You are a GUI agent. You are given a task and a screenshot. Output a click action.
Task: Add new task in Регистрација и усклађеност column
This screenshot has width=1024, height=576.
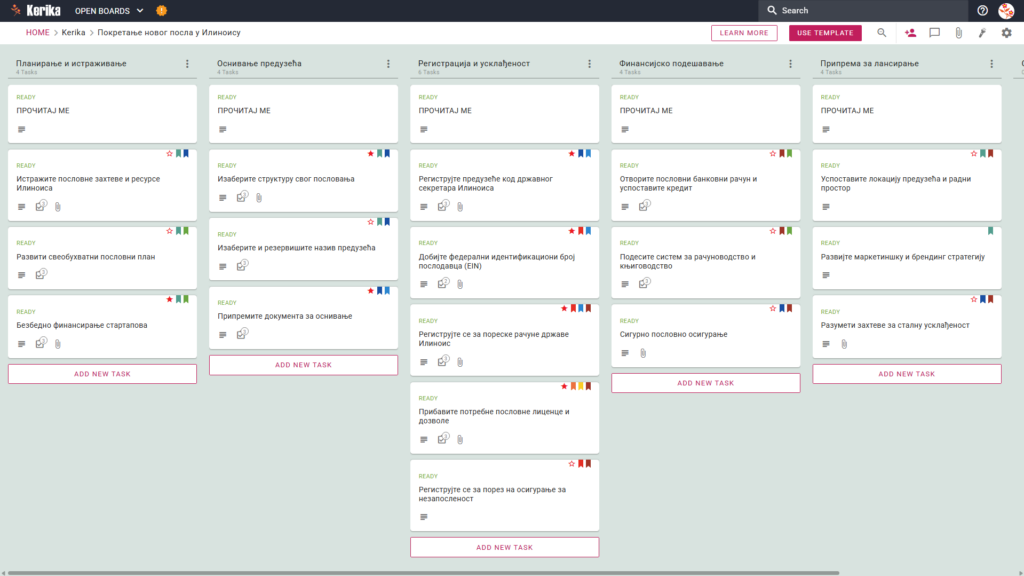click(505, 547)
